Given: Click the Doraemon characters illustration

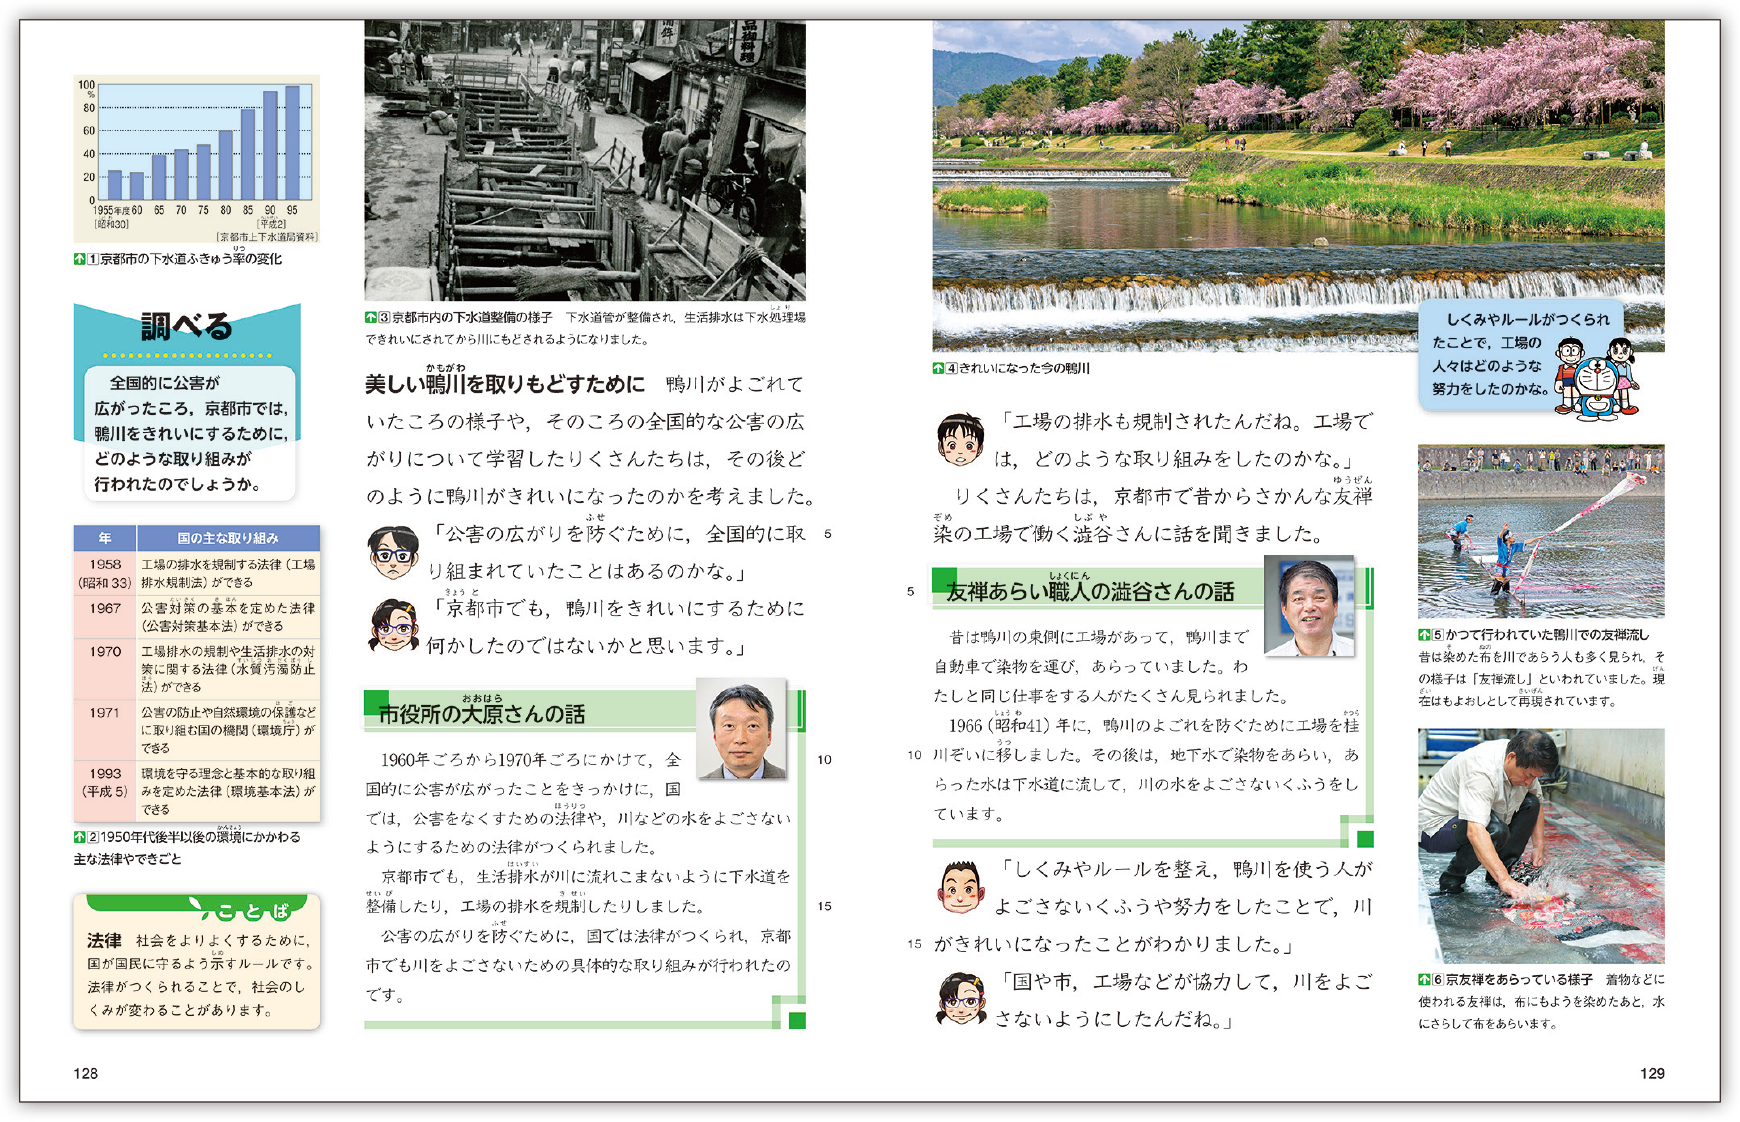Looking at the screenshot, I should tap(1599, 374).
